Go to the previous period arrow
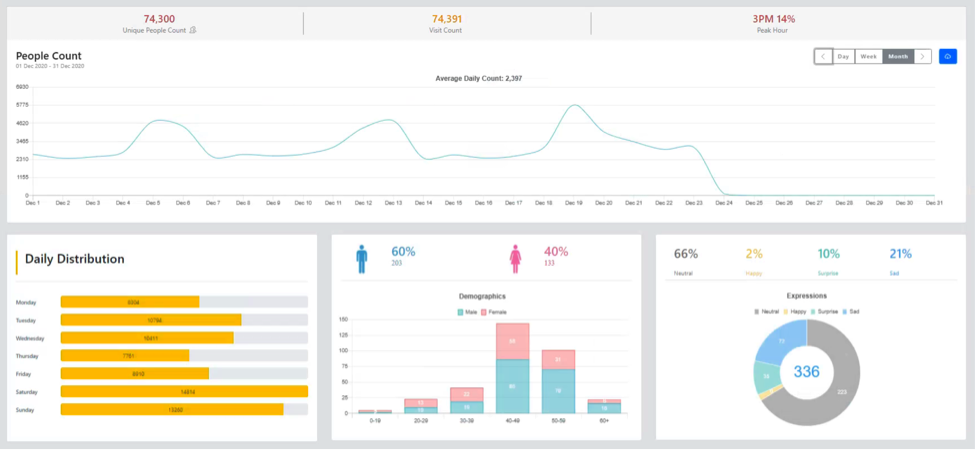 (823, 57)
